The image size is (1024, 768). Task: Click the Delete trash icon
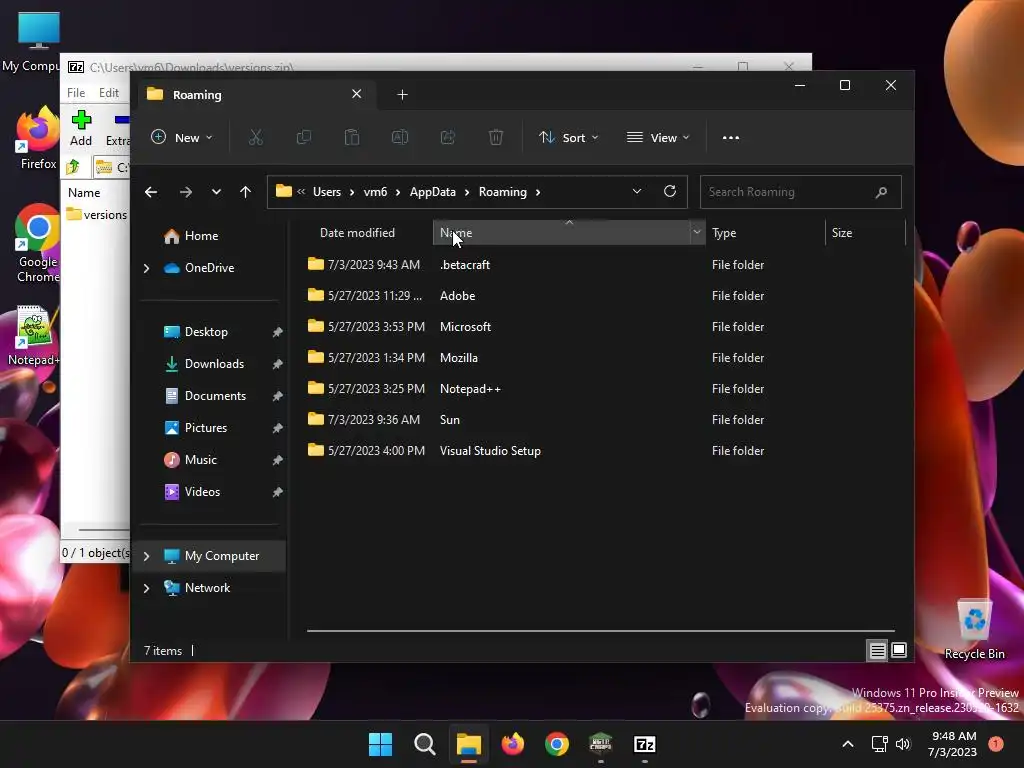[x=496, y=138]
